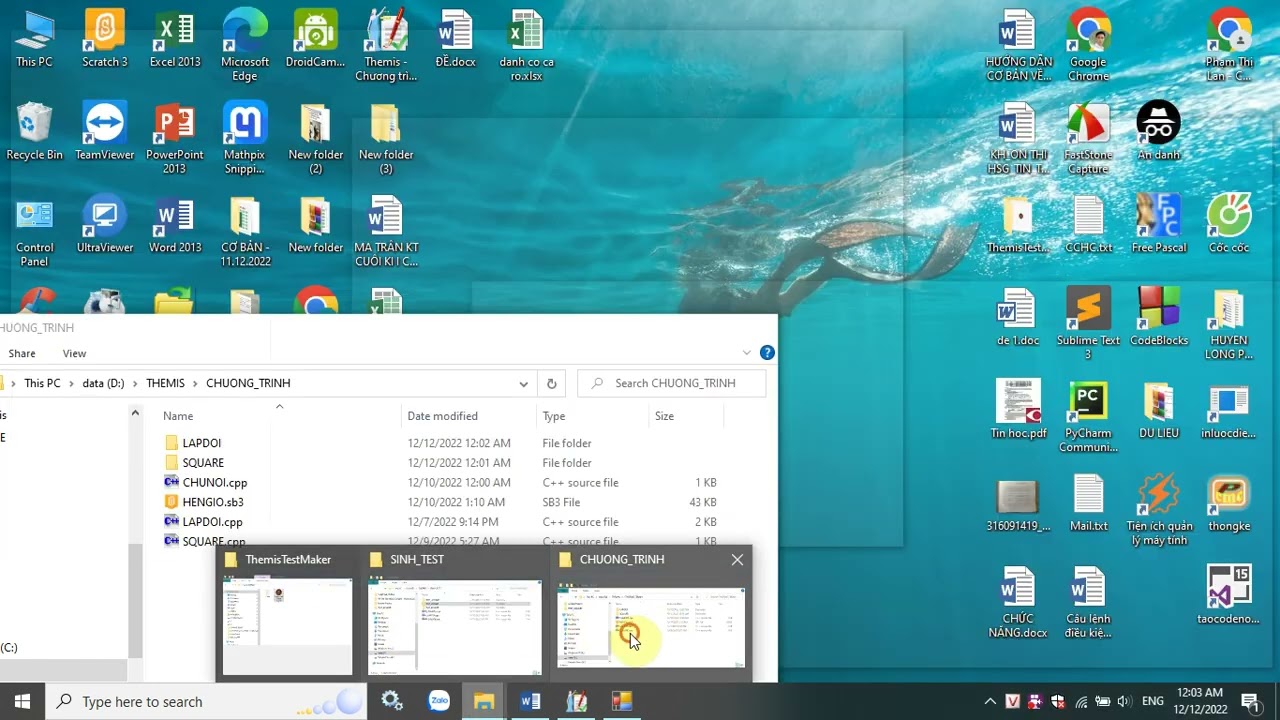Open the View tab in File Explorer

coord(74,353)
